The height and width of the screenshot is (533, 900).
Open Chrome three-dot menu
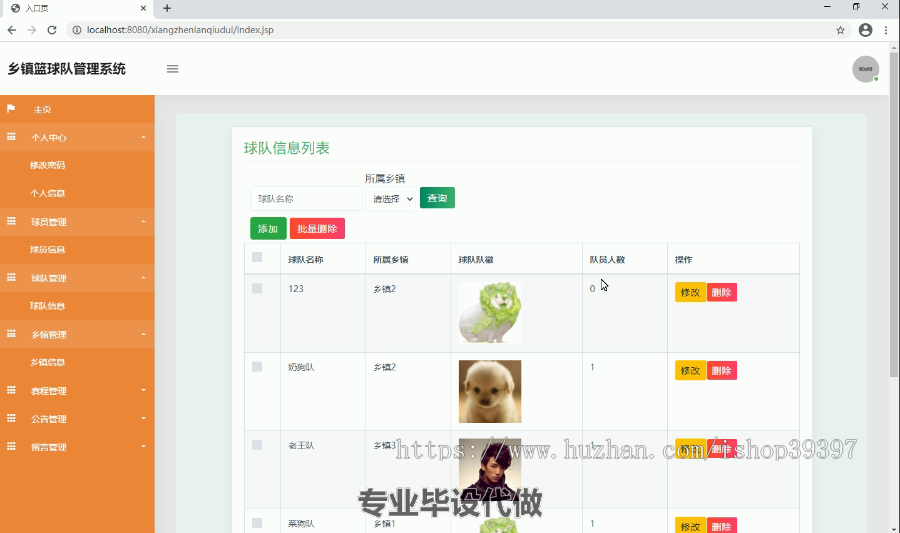click(x=886, y=30)
